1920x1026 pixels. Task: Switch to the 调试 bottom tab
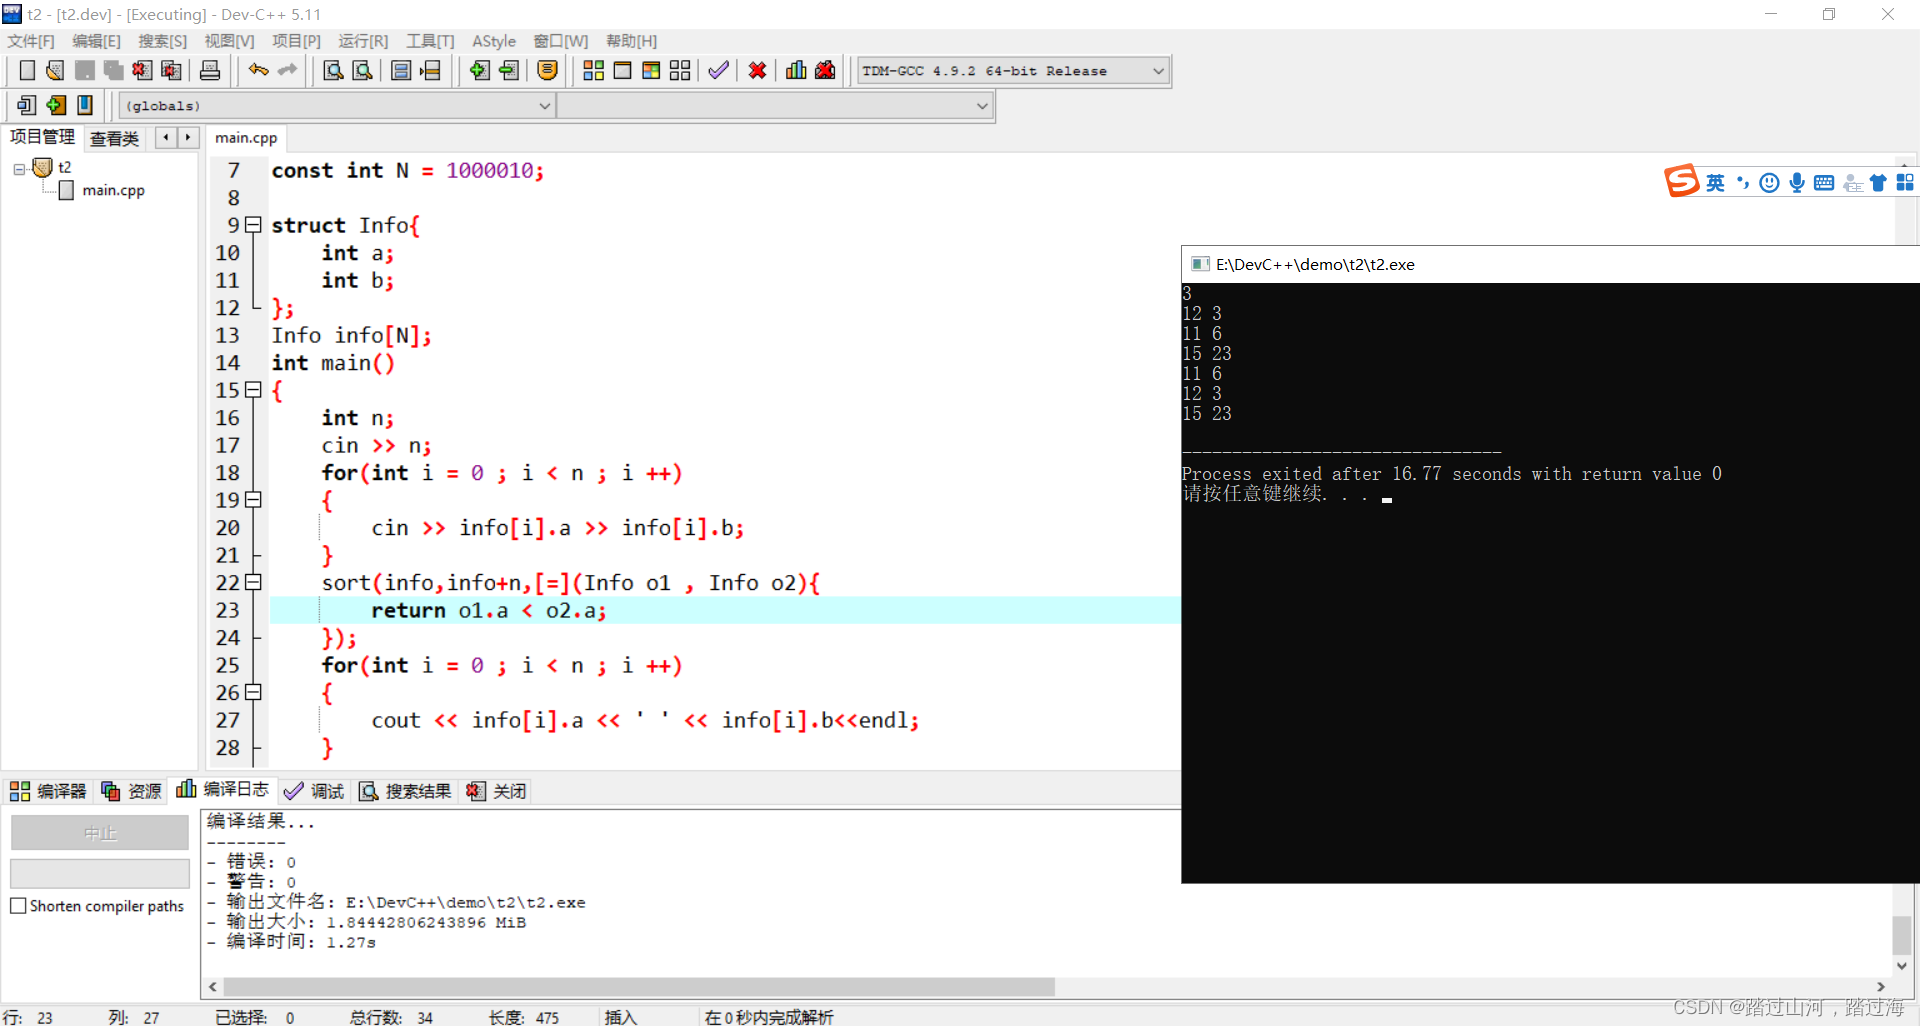point(314,791)
